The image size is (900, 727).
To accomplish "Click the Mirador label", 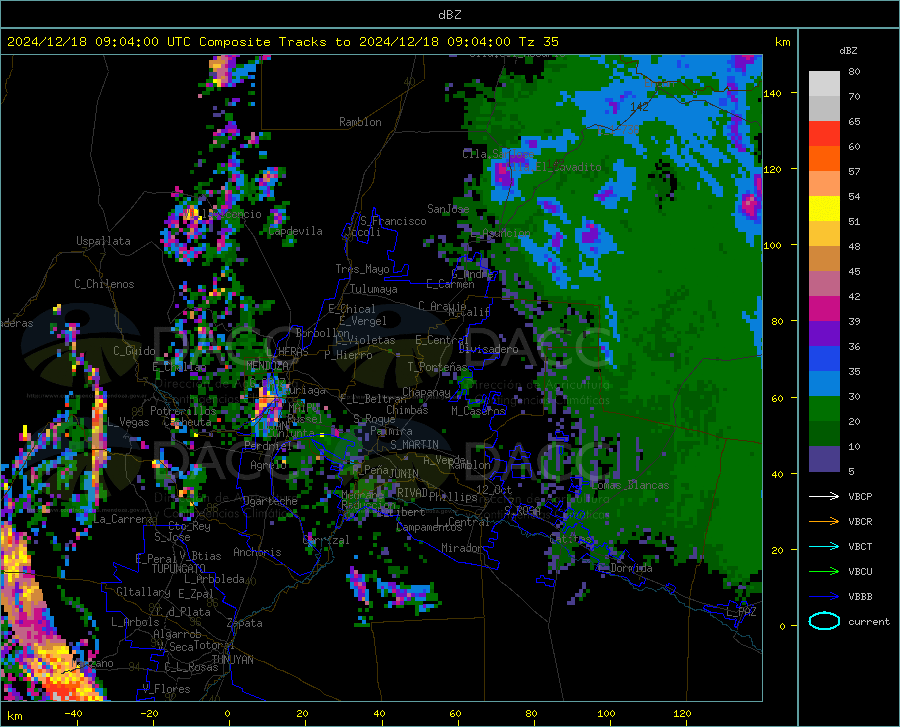I will click(x=461, y=549).
